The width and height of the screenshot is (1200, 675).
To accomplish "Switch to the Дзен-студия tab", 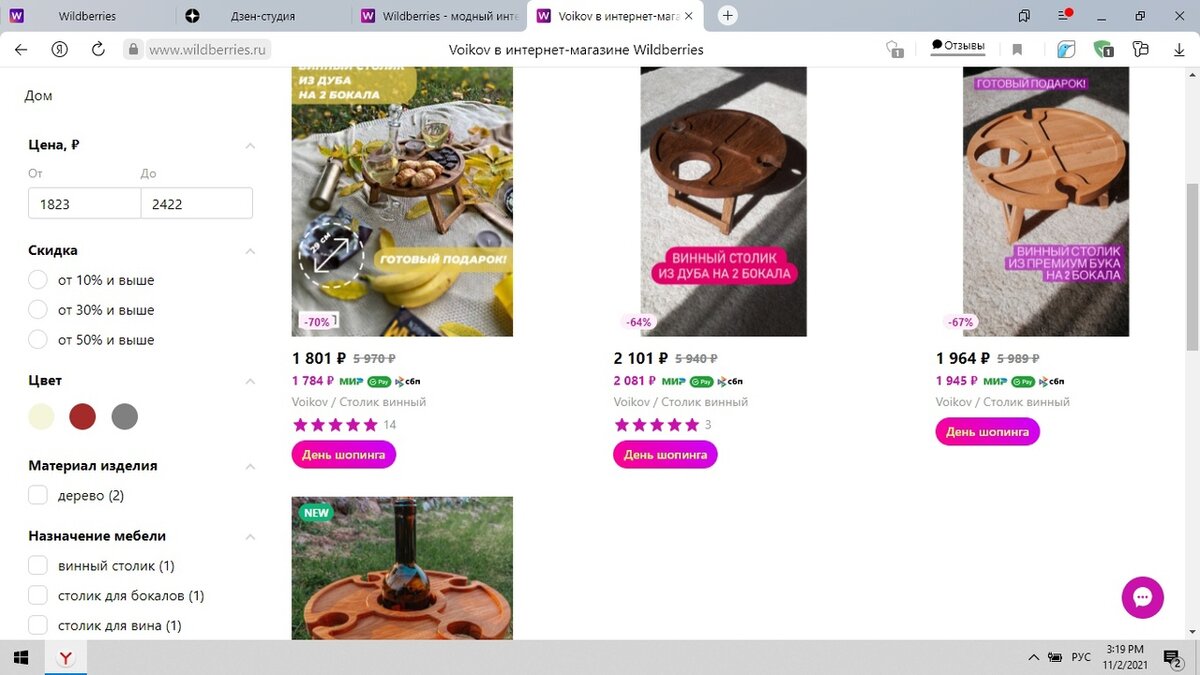I will pos(264,16).
